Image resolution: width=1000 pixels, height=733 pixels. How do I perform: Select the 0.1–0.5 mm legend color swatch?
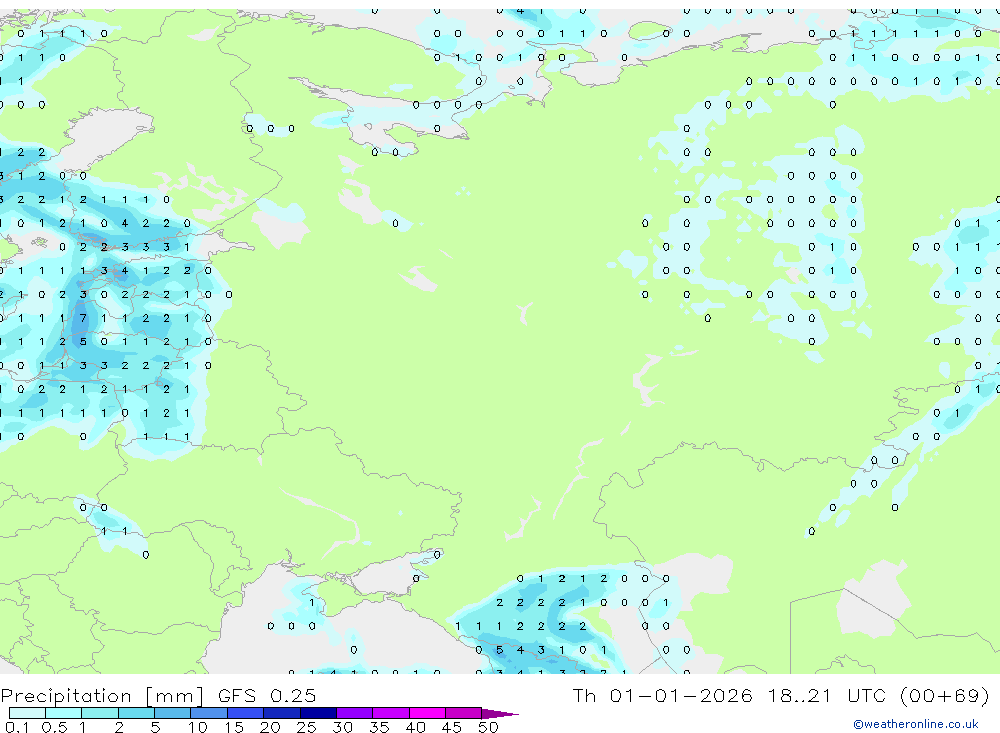point(27,713)
